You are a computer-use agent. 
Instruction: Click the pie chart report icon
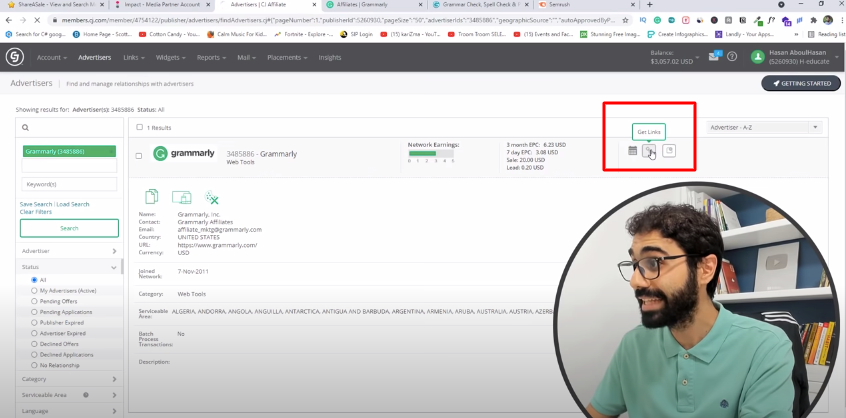pos(669,151)
